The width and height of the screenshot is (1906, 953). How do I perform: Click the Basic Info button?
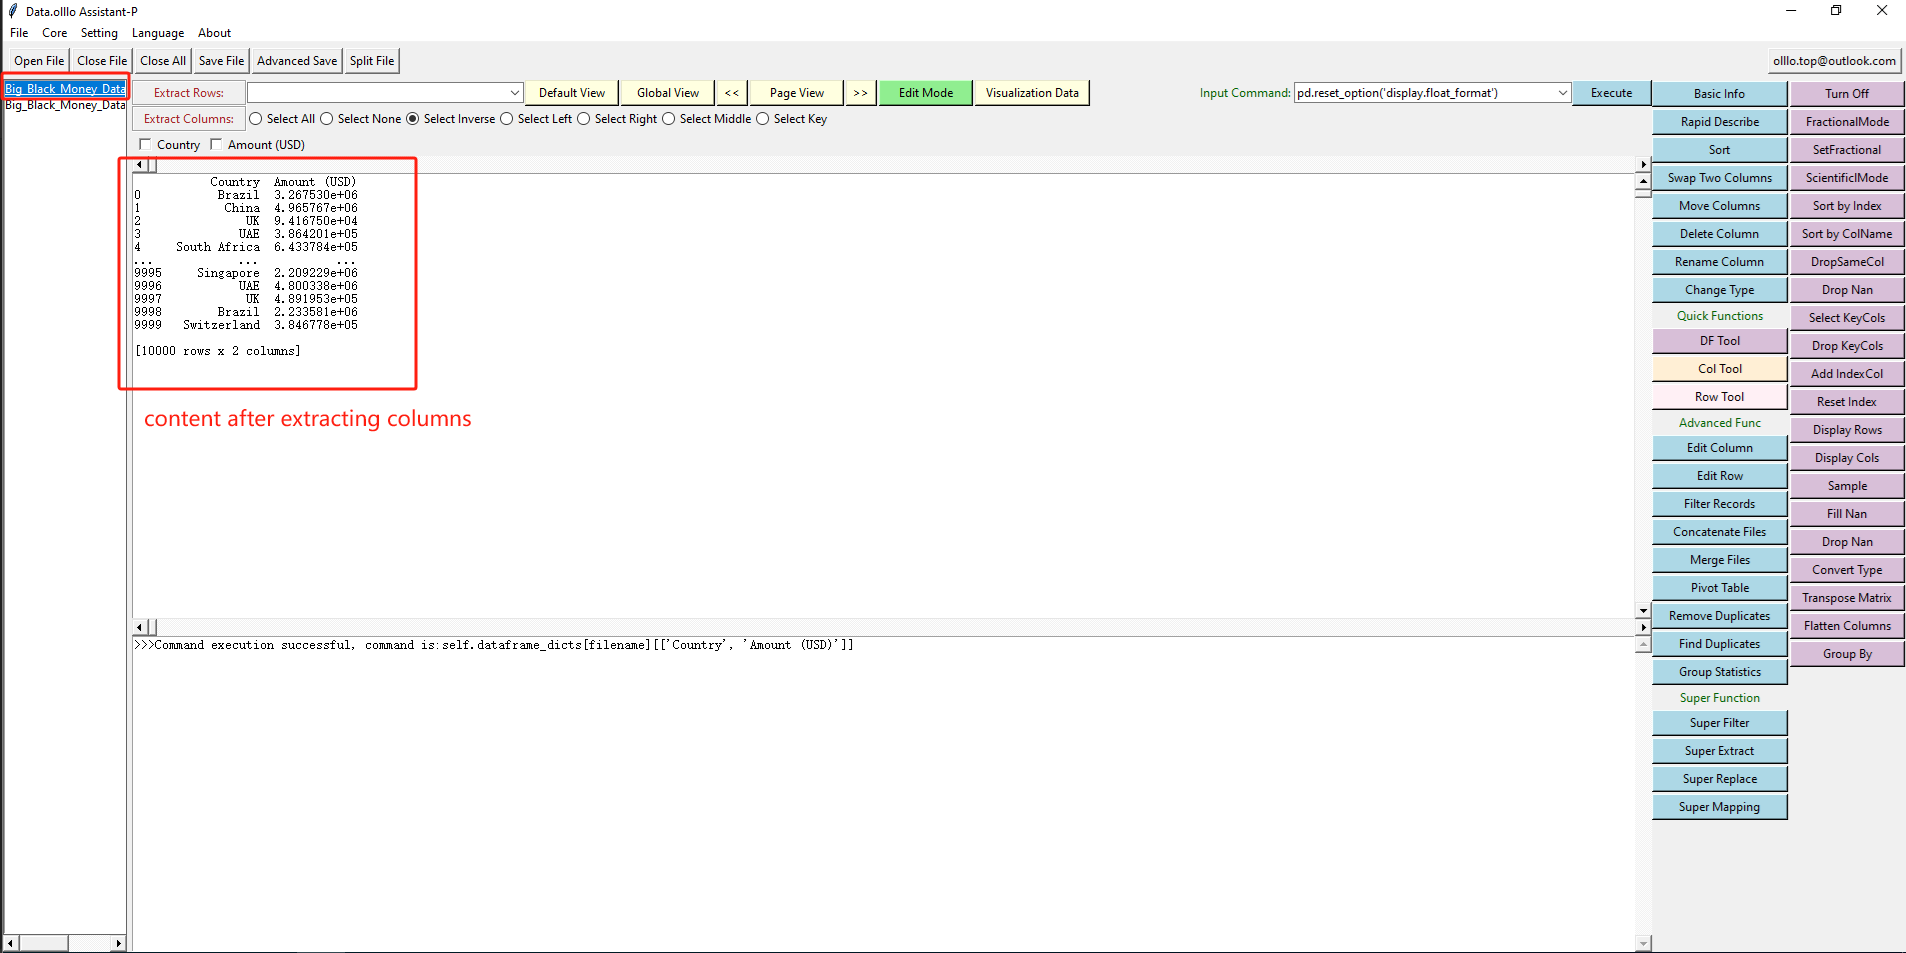click(1719, 94)
